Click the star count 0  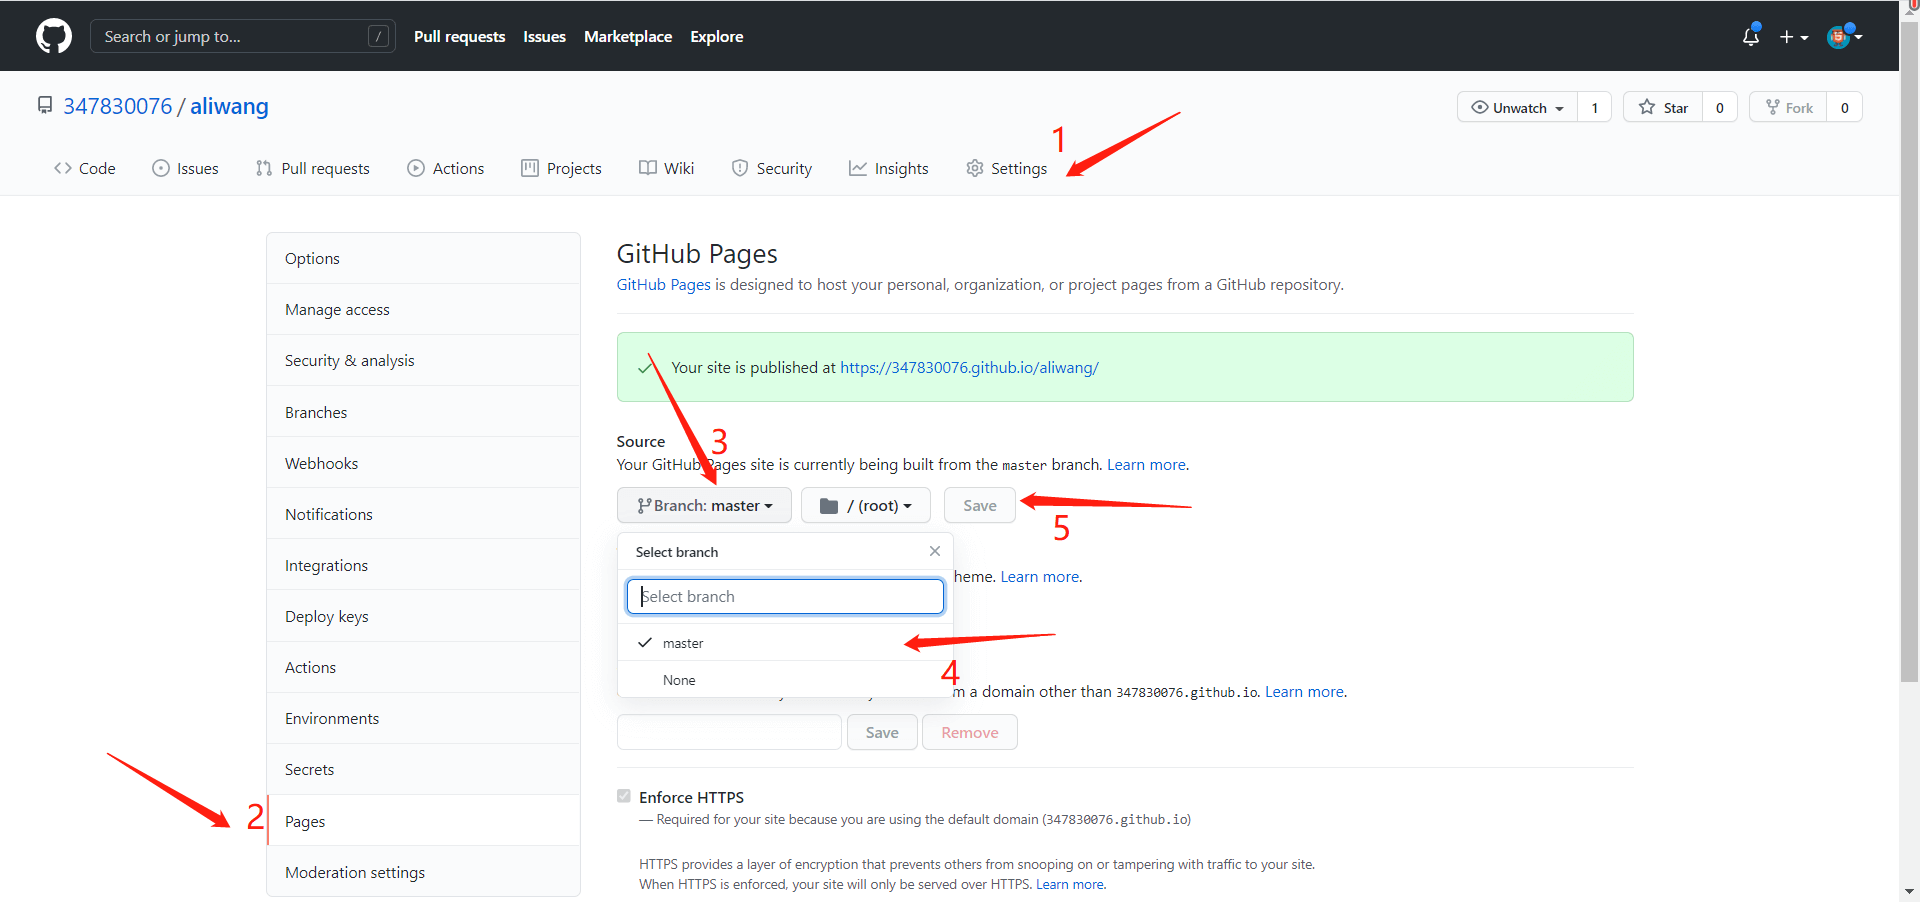pyautogui.click(x=1720, y=107)
